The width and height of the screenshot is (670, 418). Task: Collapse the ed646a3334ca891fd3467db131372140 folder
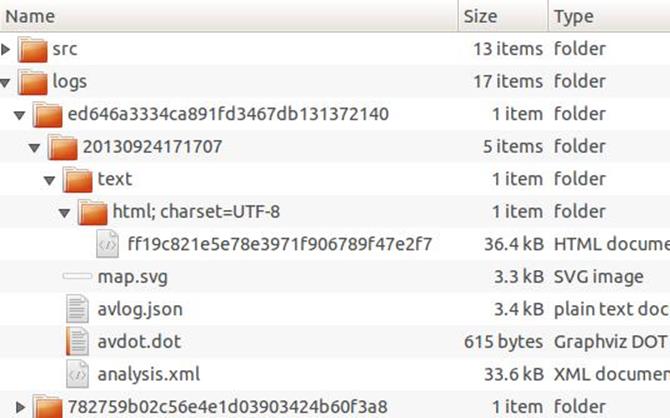tap(21, 115)
